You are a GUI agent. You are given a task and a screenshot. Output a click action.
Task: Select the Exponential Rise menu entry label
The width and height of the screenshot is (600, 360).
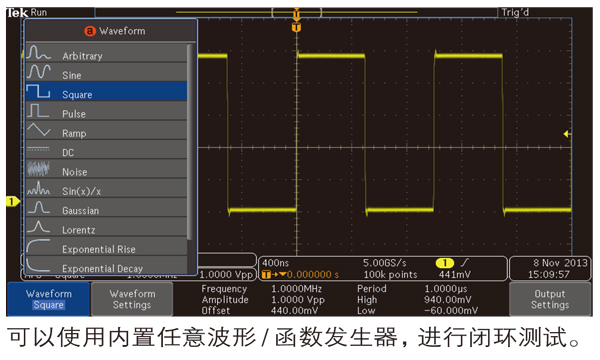tap(99, 249)
